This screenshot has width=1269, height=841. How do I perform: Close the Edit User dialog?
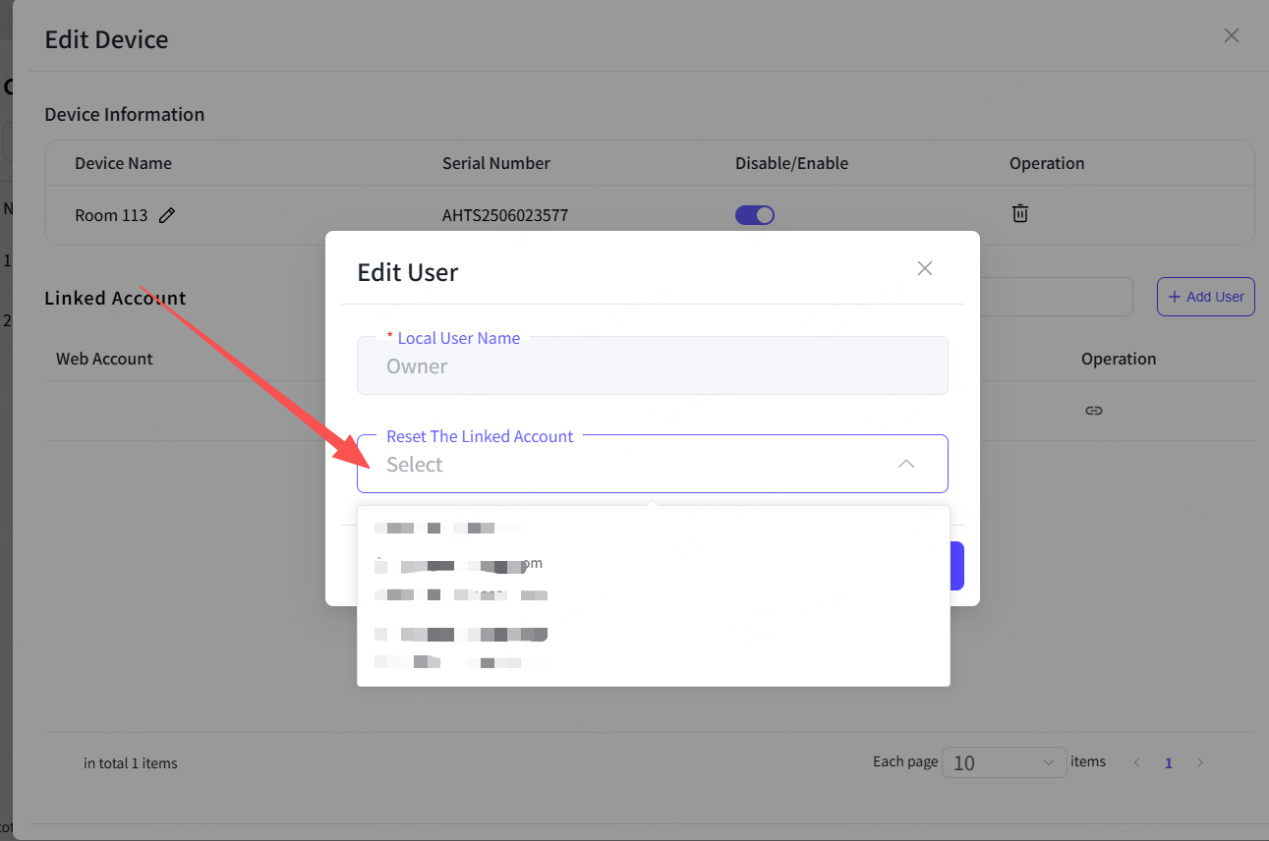[x=925, y=268]
